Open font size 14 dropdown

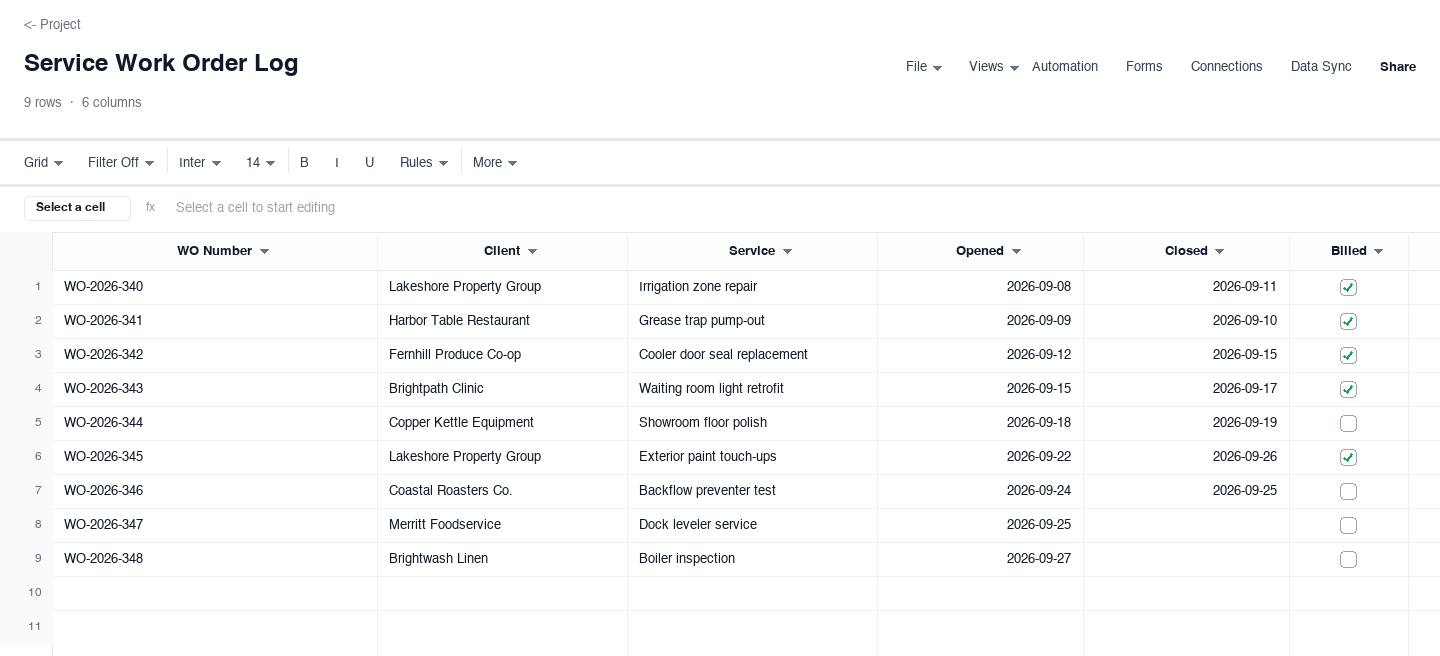[261, 162]
